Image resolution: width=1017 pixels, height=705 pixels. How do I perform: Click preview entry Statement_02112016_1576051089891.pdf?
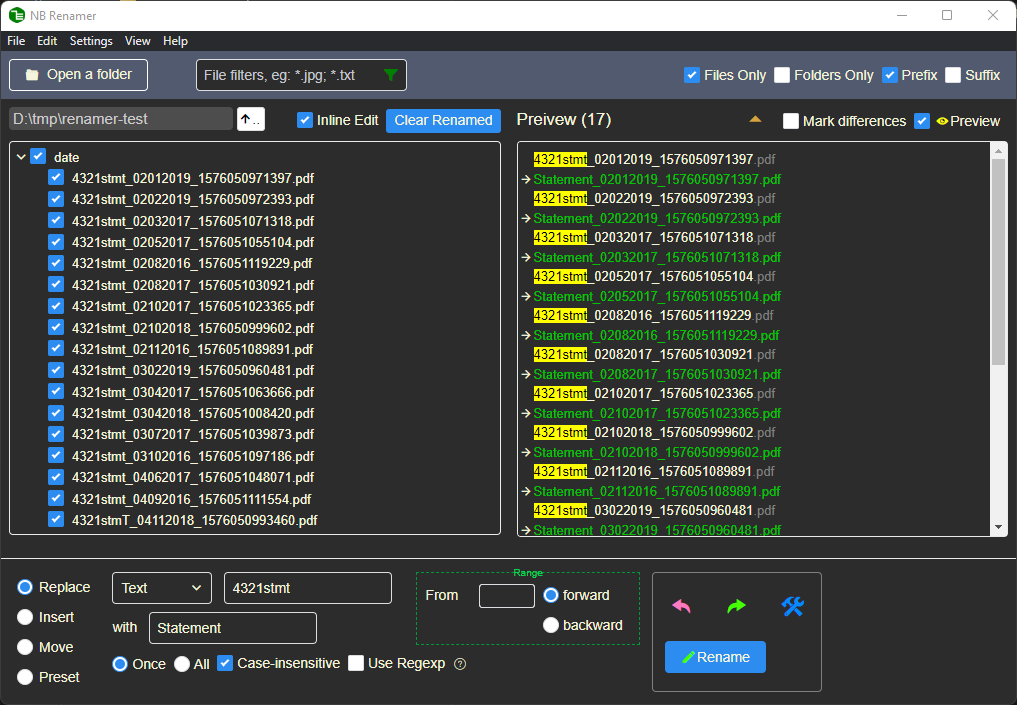[x=656, y=491]
